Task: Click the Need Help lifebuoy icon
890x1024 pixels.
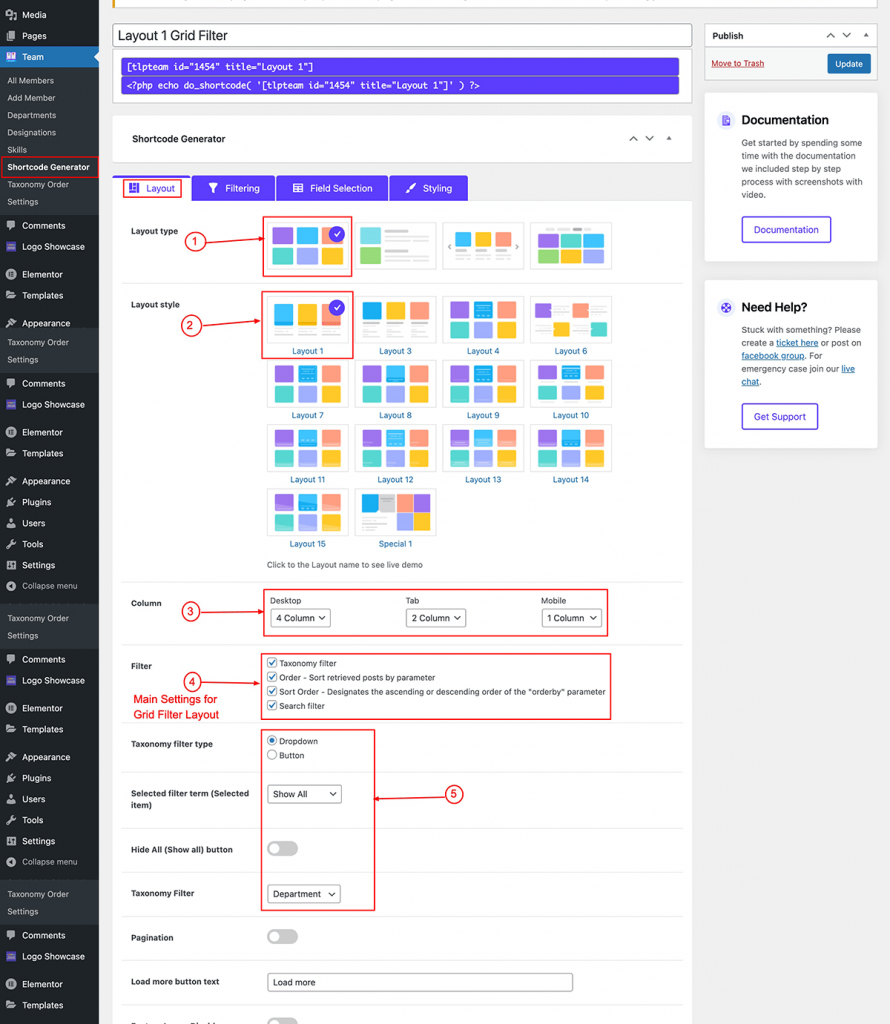Action: coord(726,308)
